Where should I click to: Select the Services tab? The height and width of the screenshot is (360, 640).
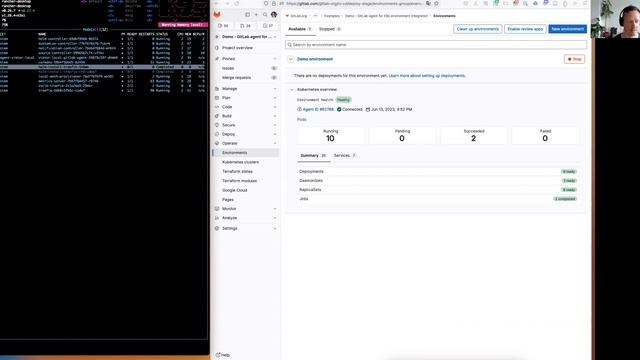(x=345, y=156)
